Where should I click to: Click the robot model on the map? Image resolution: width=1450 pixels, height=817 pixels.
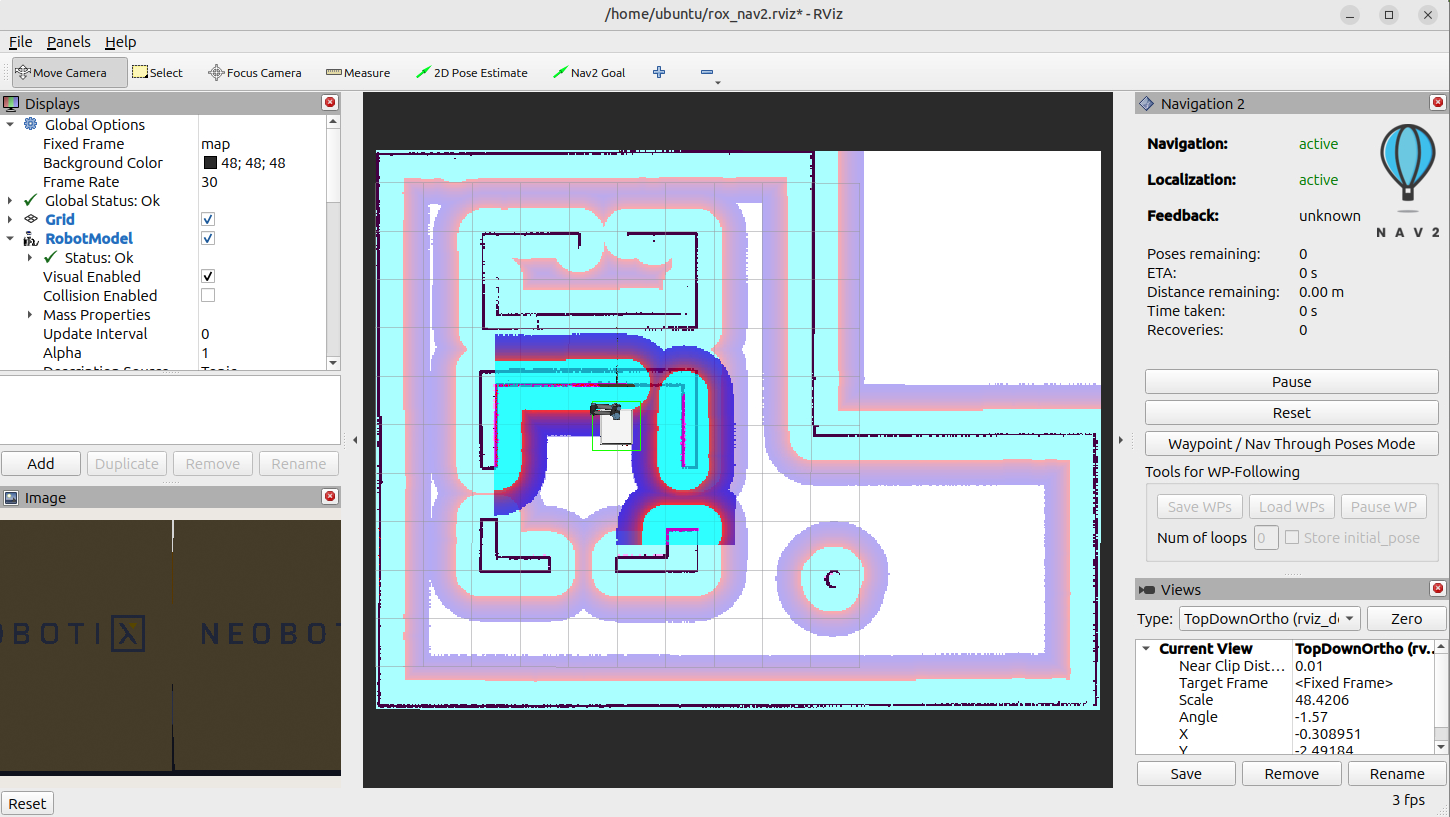[x=613, y=422]
